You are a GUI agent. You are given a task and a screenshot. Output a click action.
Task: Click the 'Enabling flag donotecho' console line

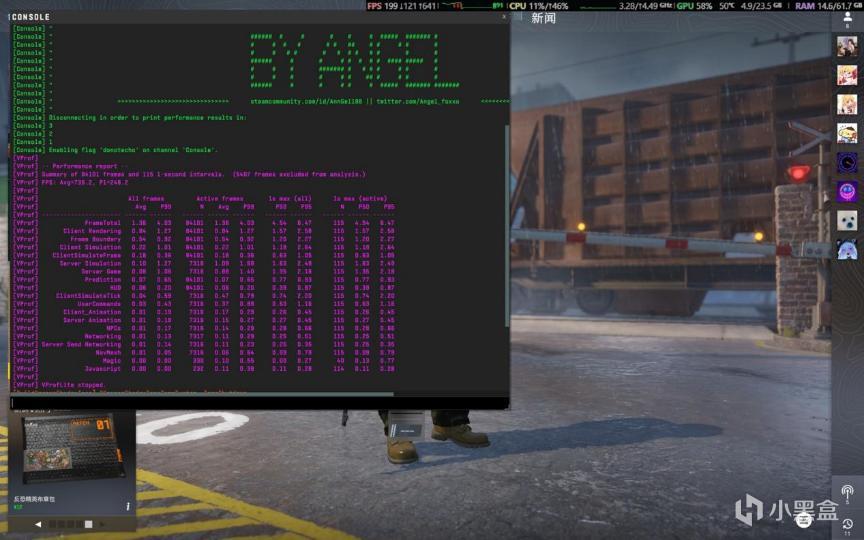click(x=133, y=150)
